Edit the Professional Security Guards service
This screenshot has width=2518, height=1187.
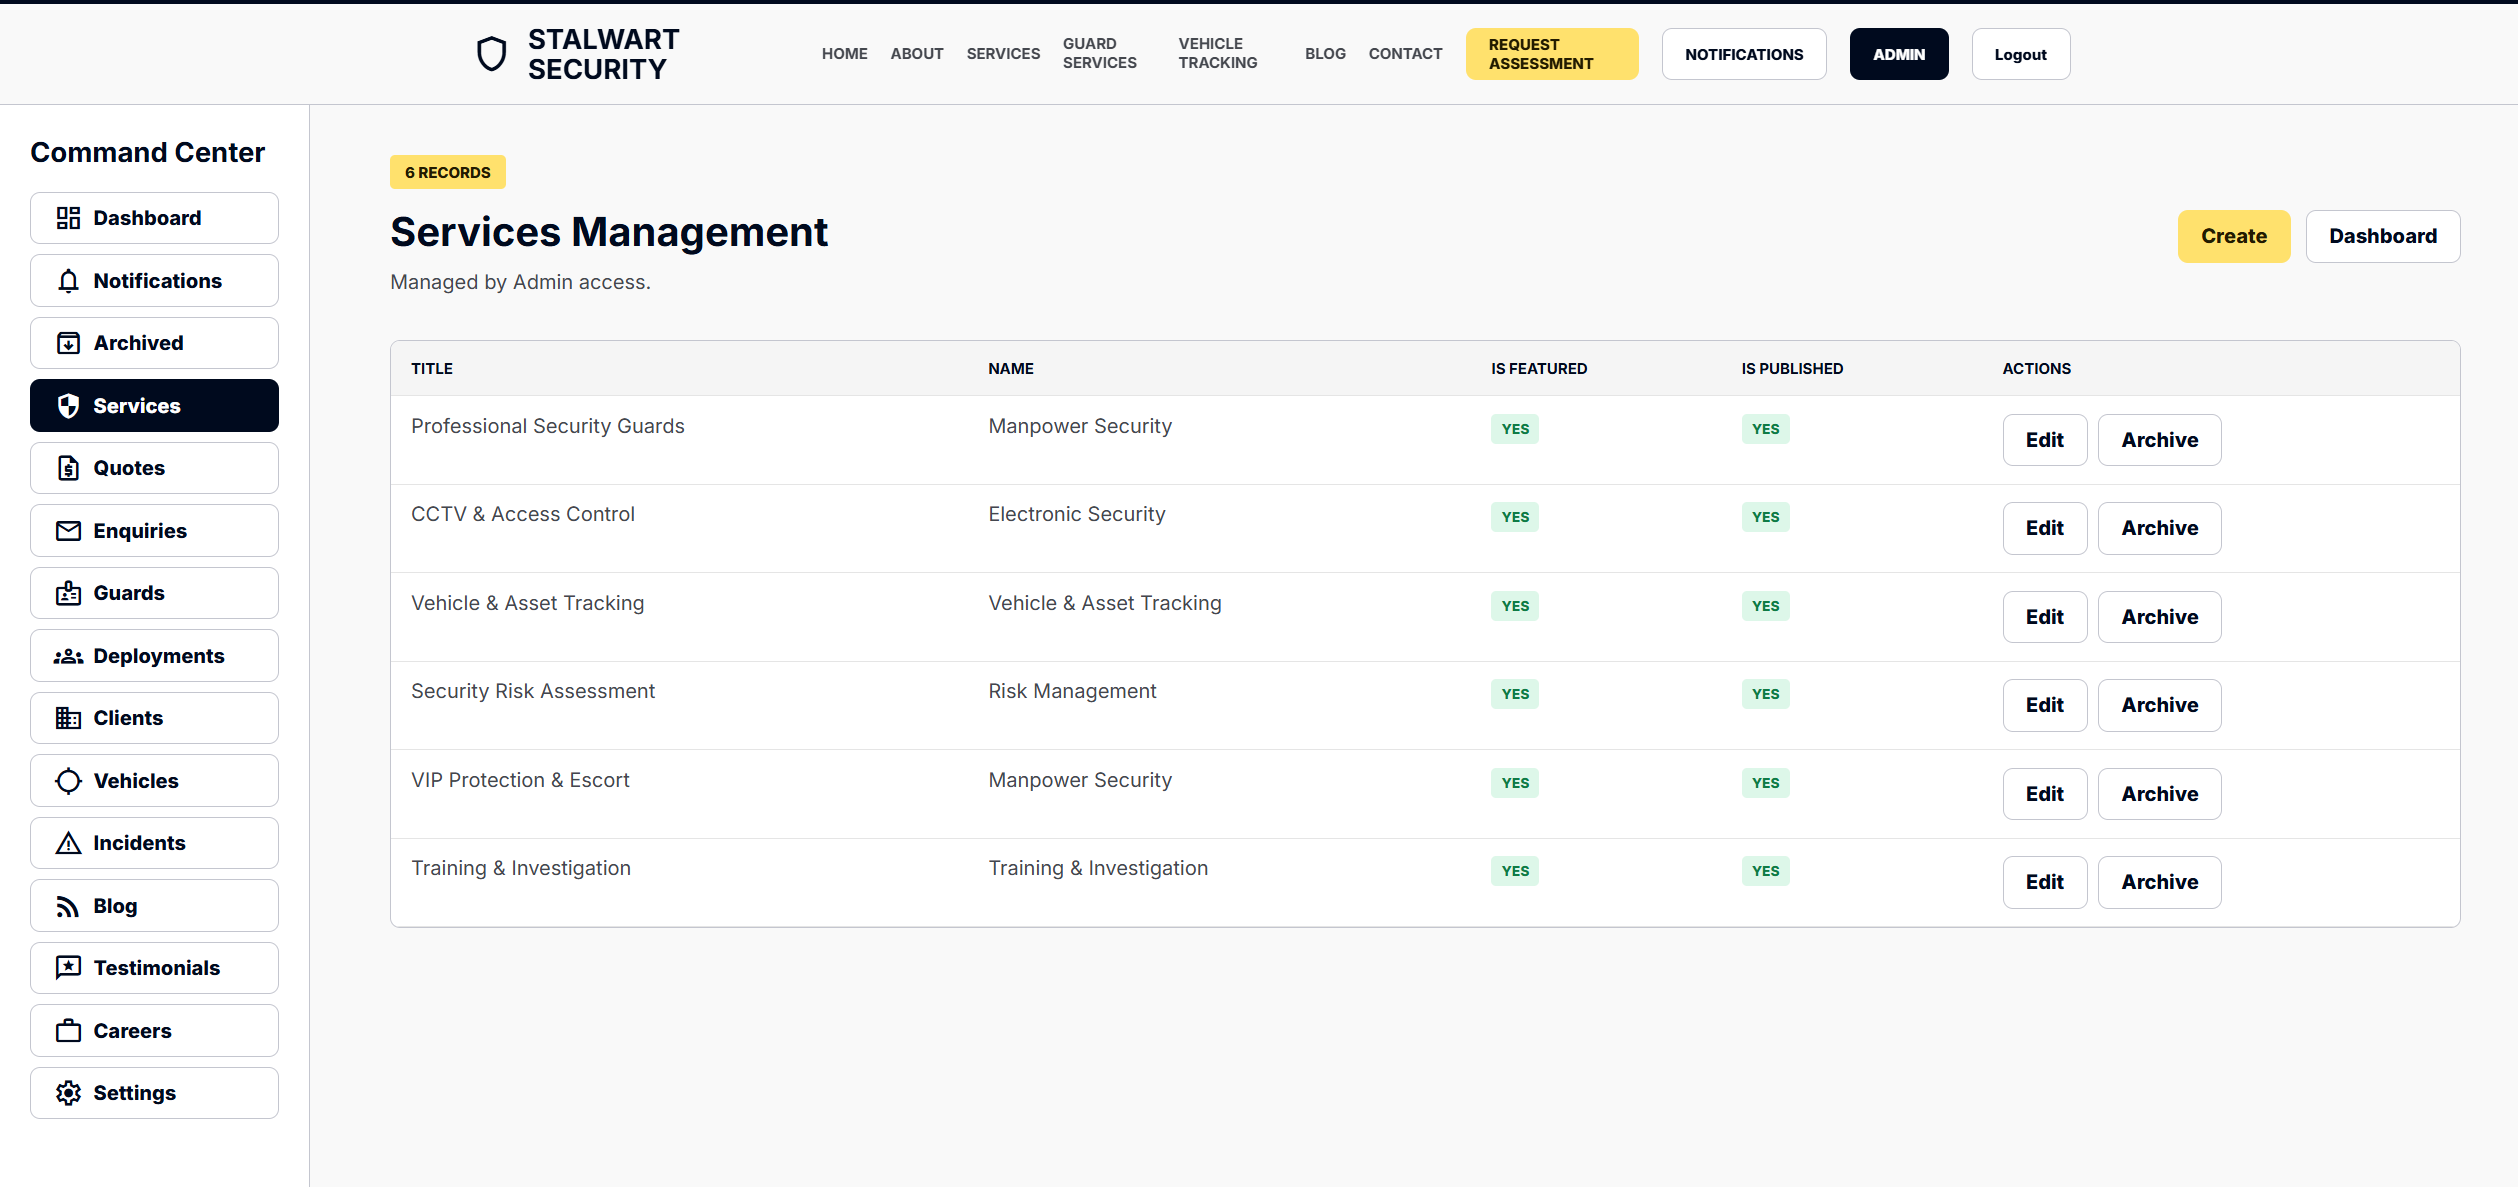tap(2045, 440)
